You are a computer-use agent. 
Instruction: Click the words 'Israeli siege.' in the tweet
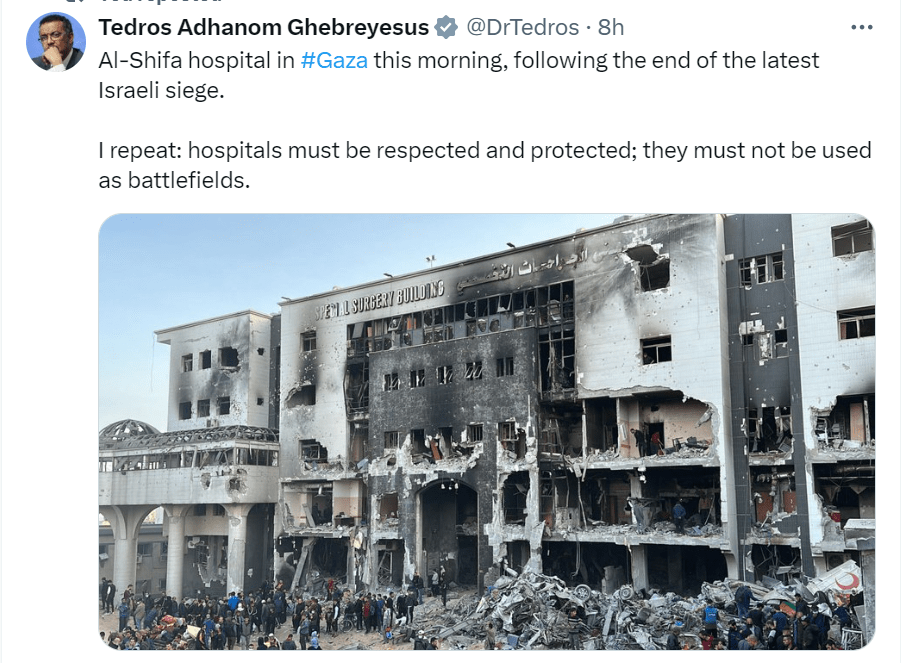tap(161, 91)
